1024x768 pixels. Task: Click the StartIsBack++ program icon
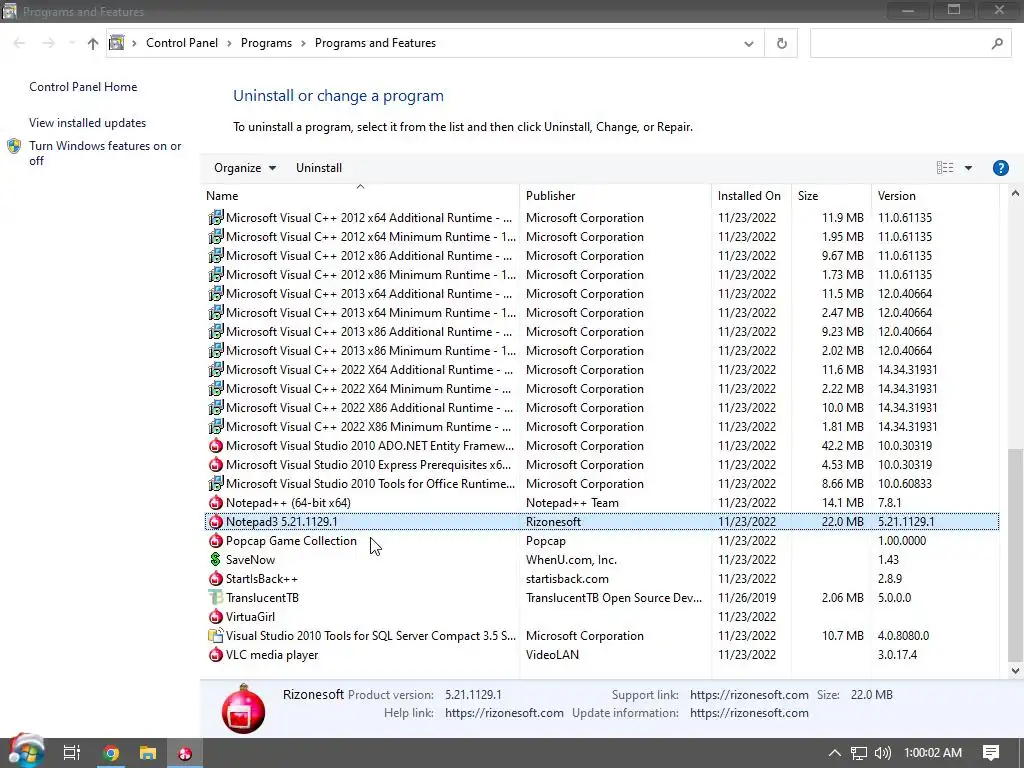coord(216,579)
